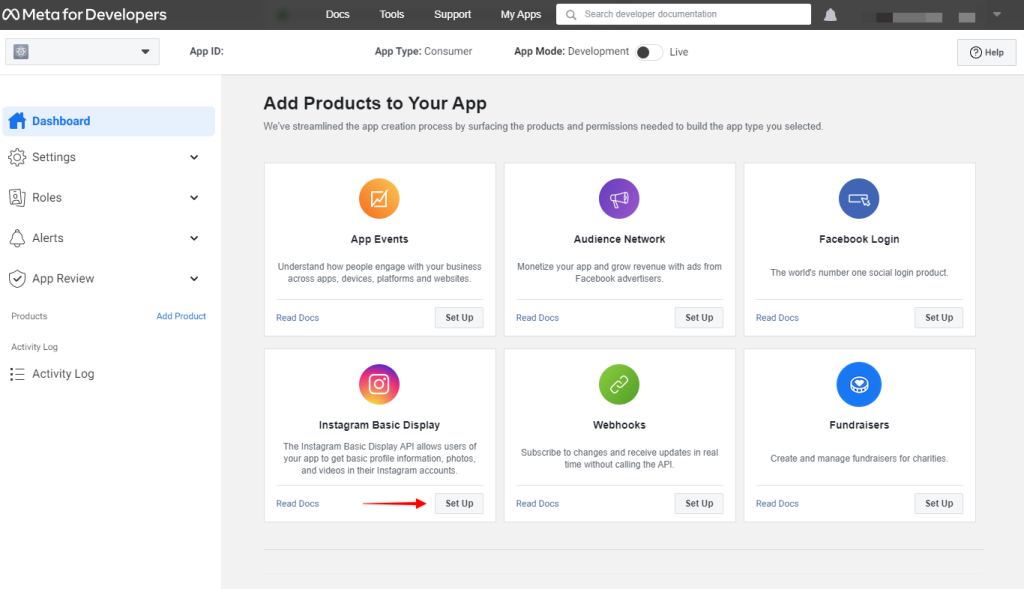The width and height of the screenshot is (1024, 589).
Task: Open Read Docs link for Webhooks
Action: [537, 504]
